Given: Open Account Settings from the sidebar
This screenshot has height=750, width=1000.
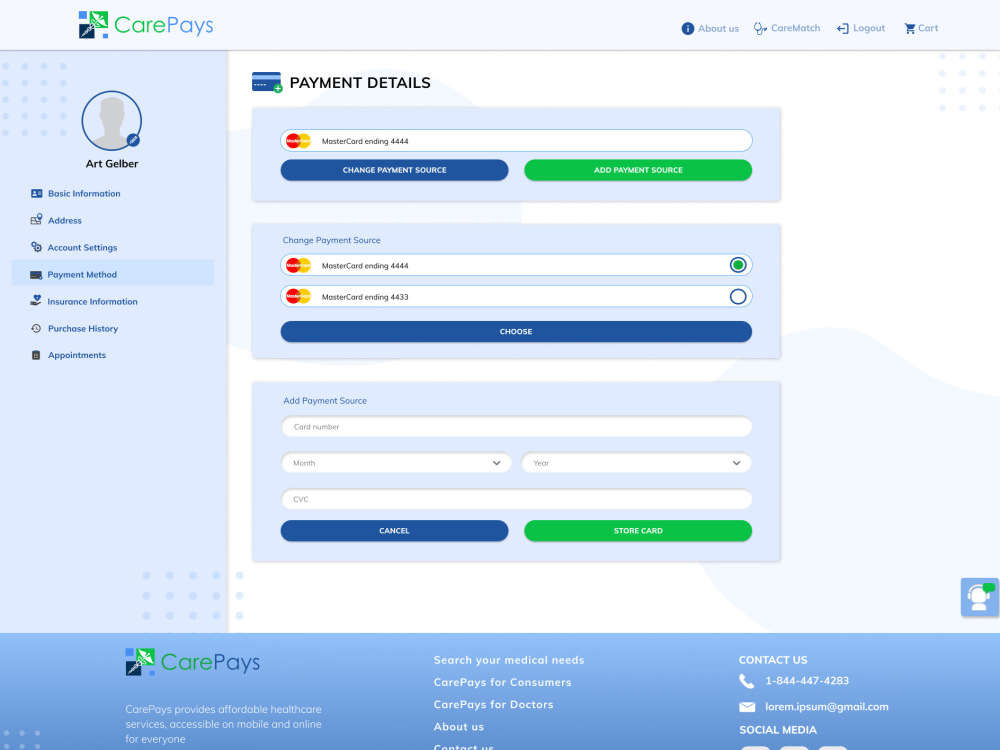Looking at the screenshot, I should 34,247.
